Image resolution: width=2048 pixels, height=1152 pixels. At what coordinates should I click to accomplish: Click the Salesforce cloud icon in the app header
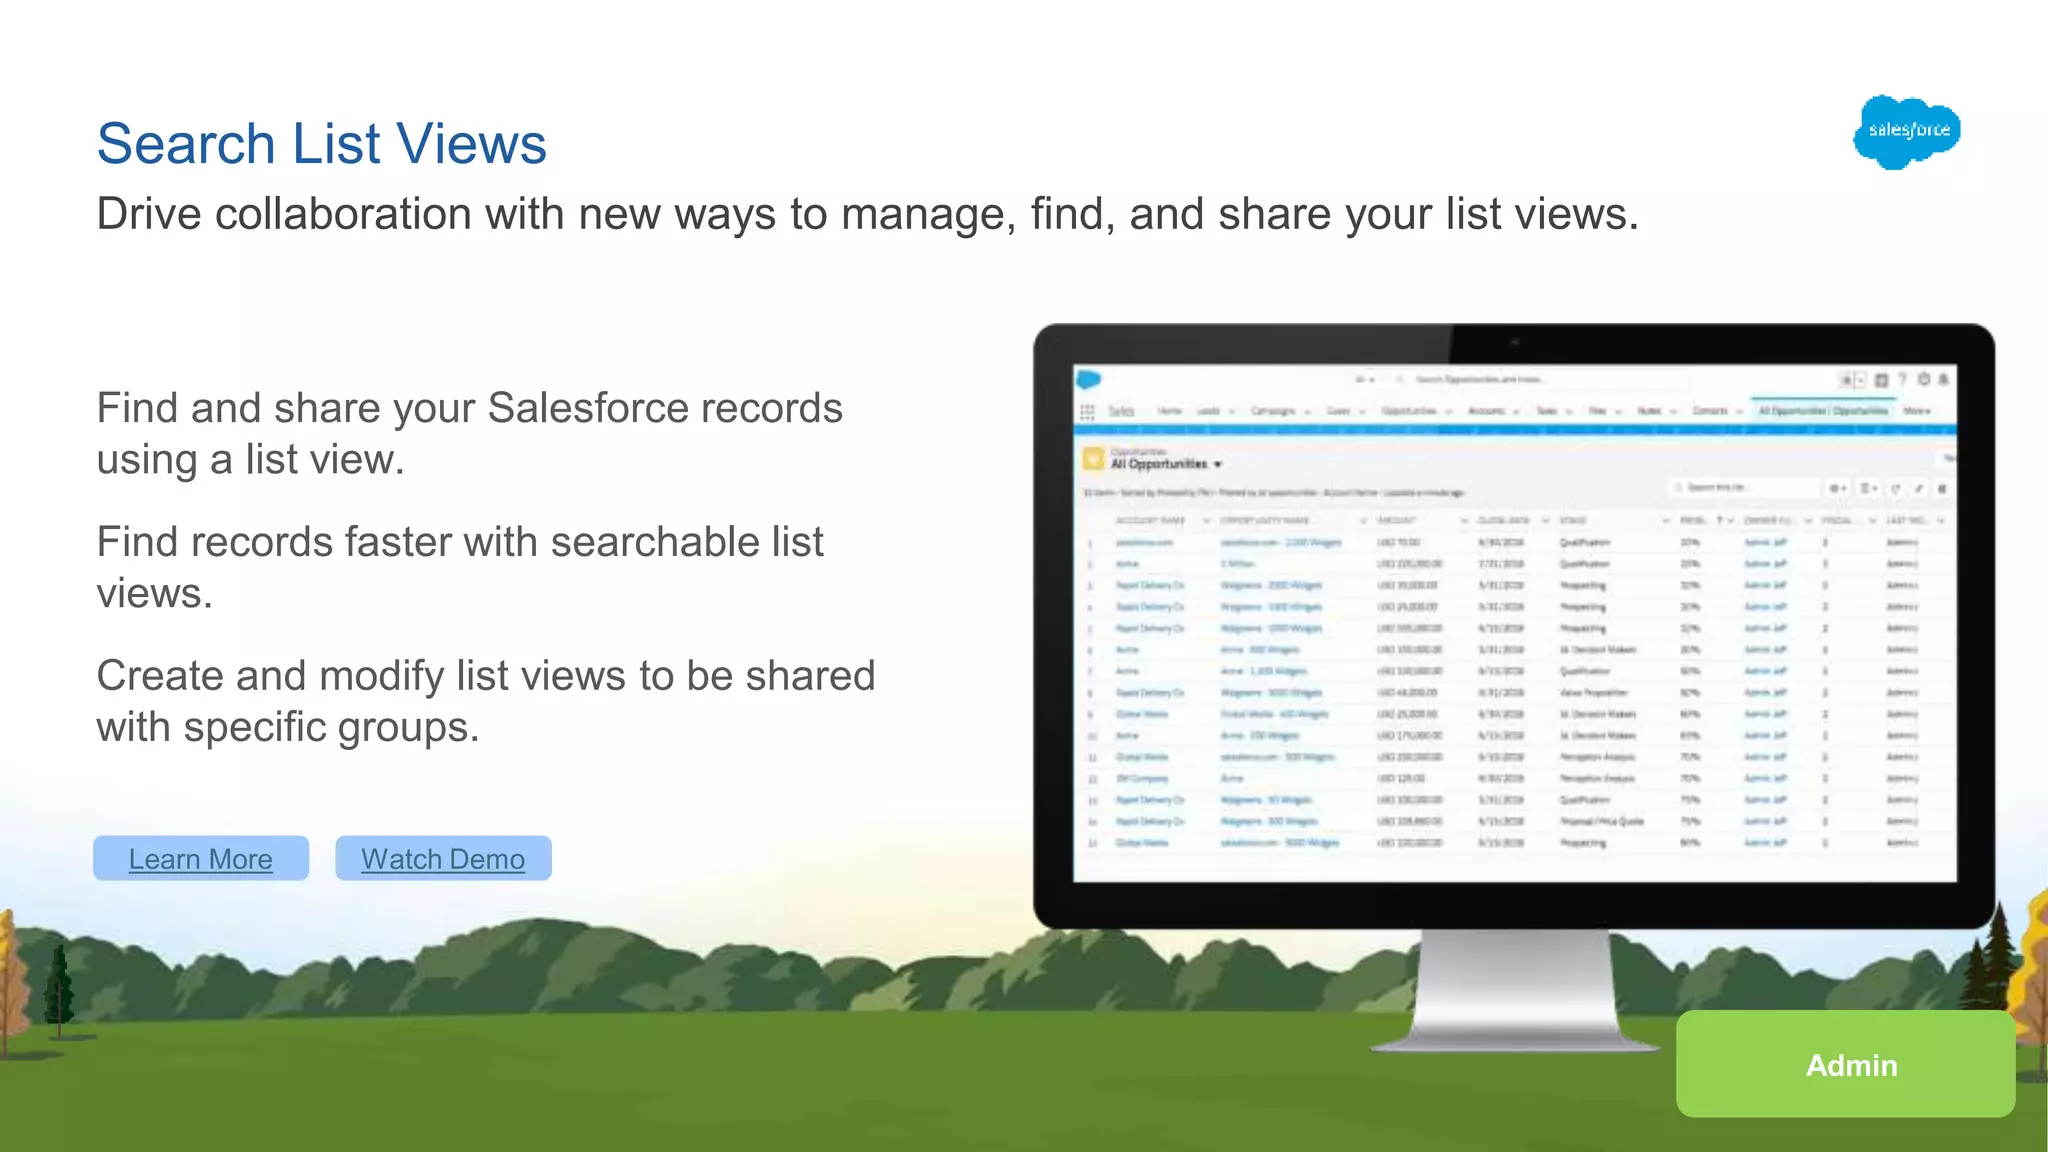[1088, 380]
